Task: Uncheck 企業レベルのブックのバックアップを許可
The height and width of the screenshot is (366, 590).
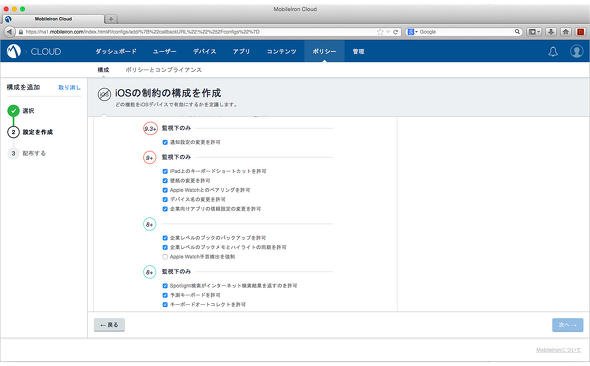Action: click(x=165, y=238)
